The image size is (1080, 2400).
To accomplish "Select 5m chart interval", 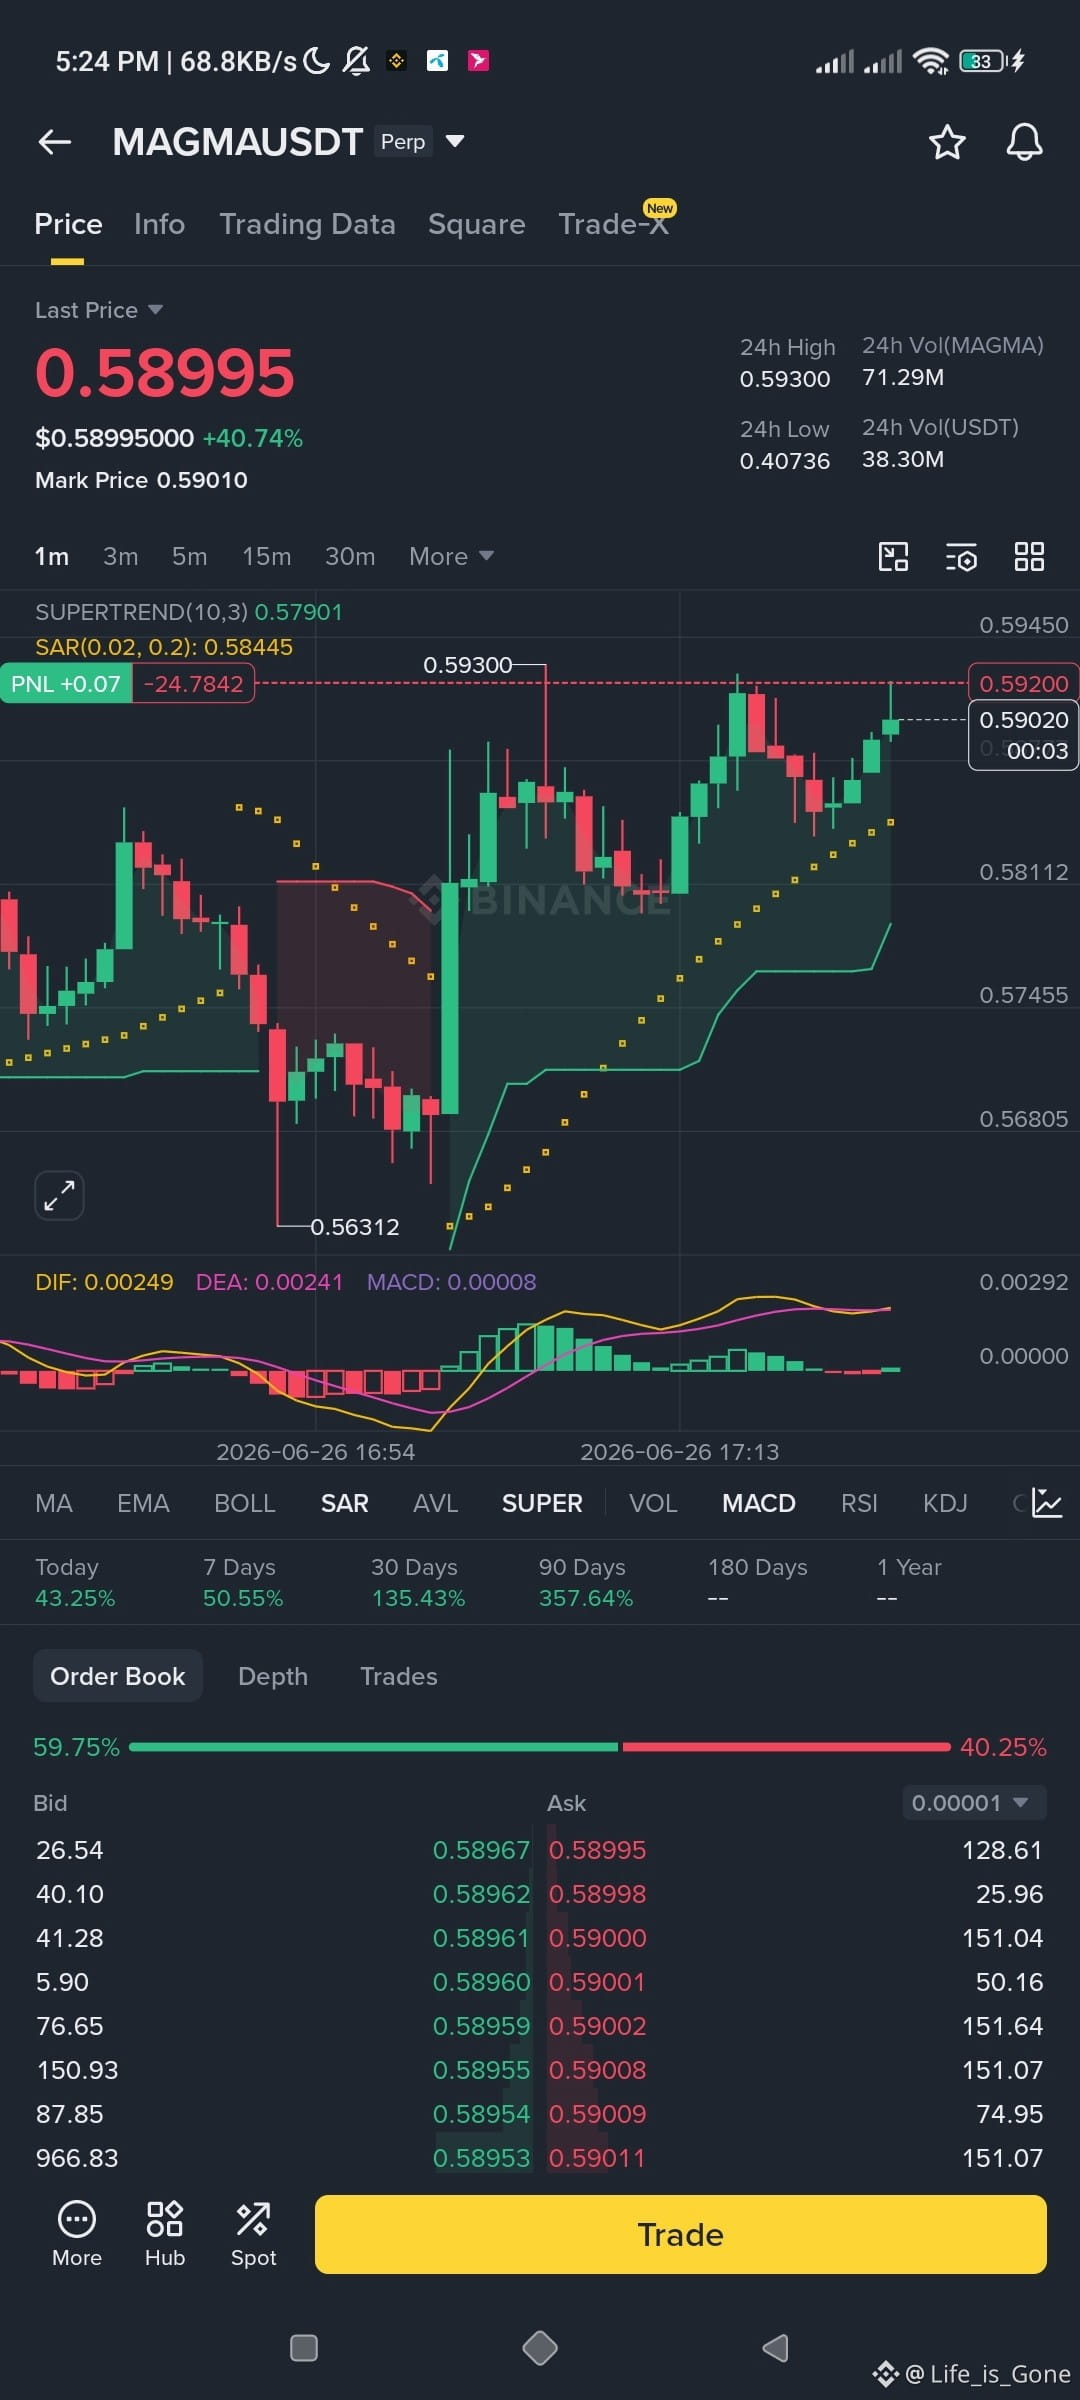I will [189, 556].
